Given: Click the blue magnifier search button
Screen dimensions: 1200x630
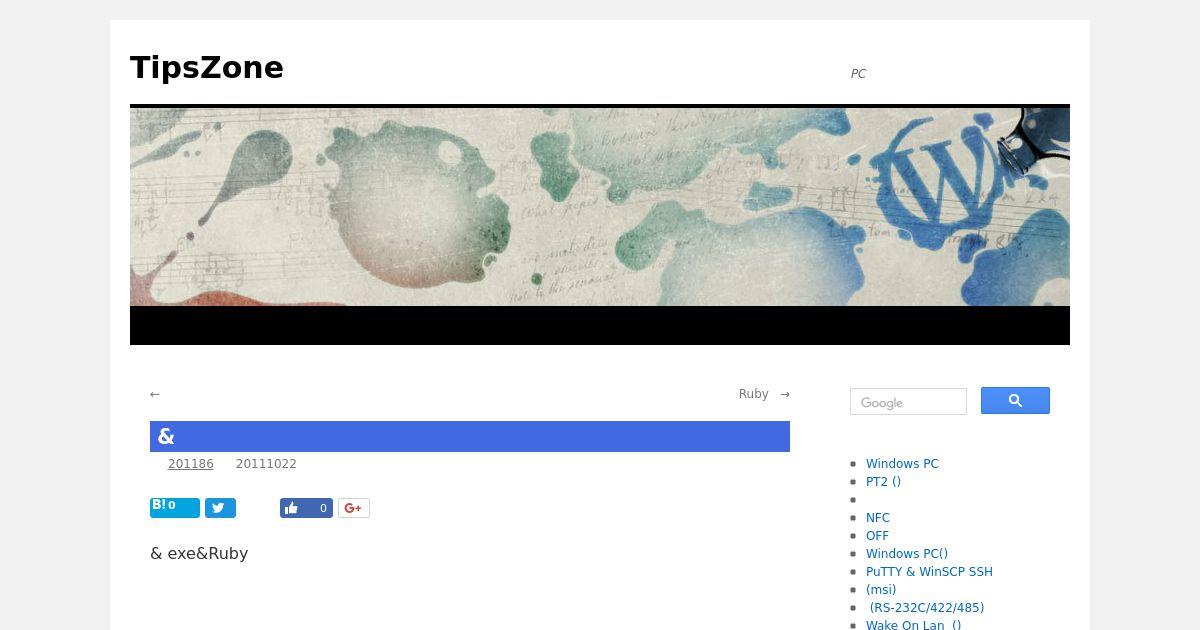Looking at the screenshot, I should coord(1015,401).
